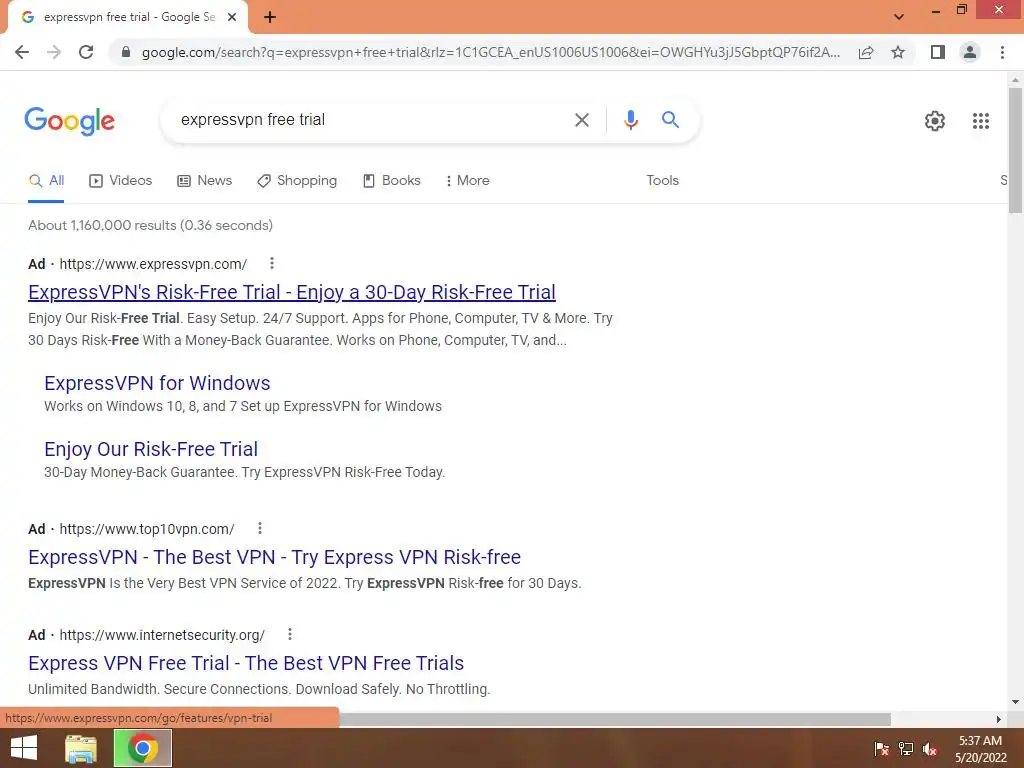Image resolution: width=1024 pixels, height=768 pixels.
Task: Submit the search with the magnifier icon
Action: [670, 120]
